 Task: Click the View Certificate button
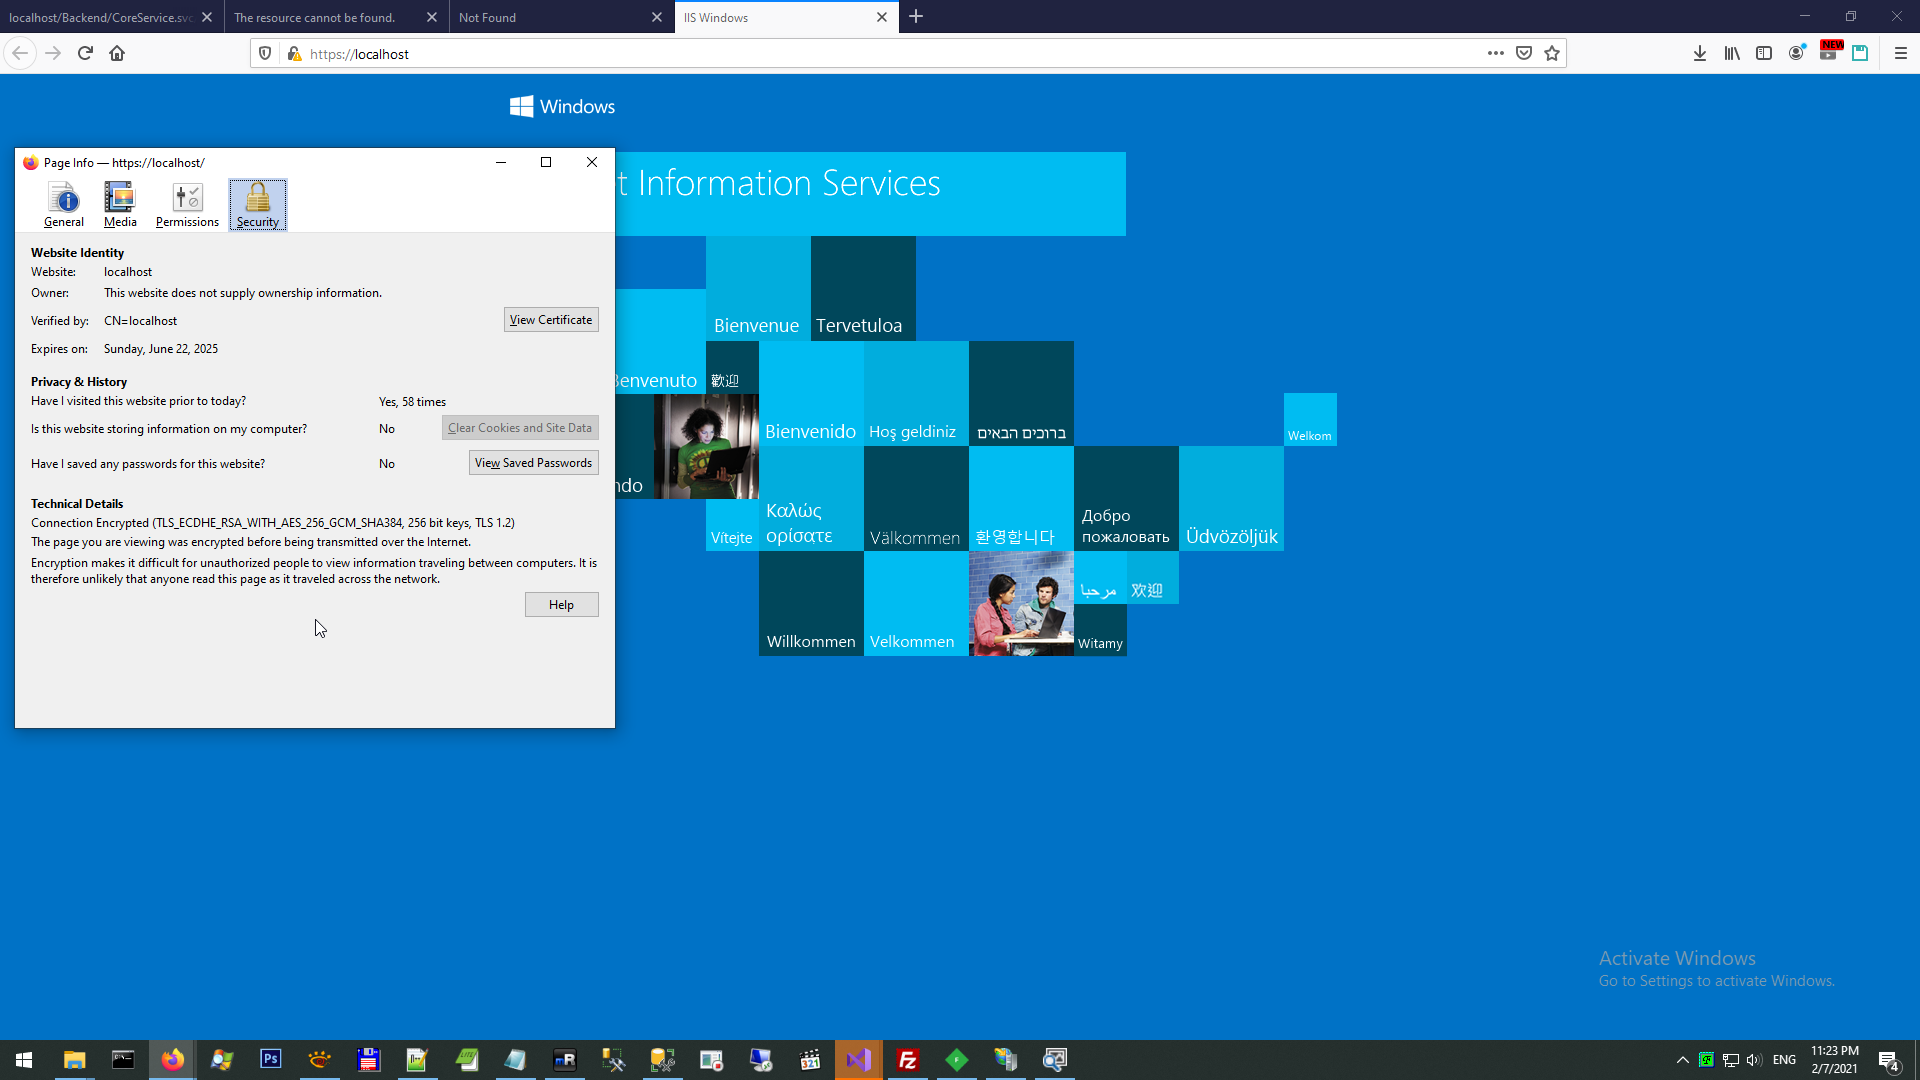(551, 320)
